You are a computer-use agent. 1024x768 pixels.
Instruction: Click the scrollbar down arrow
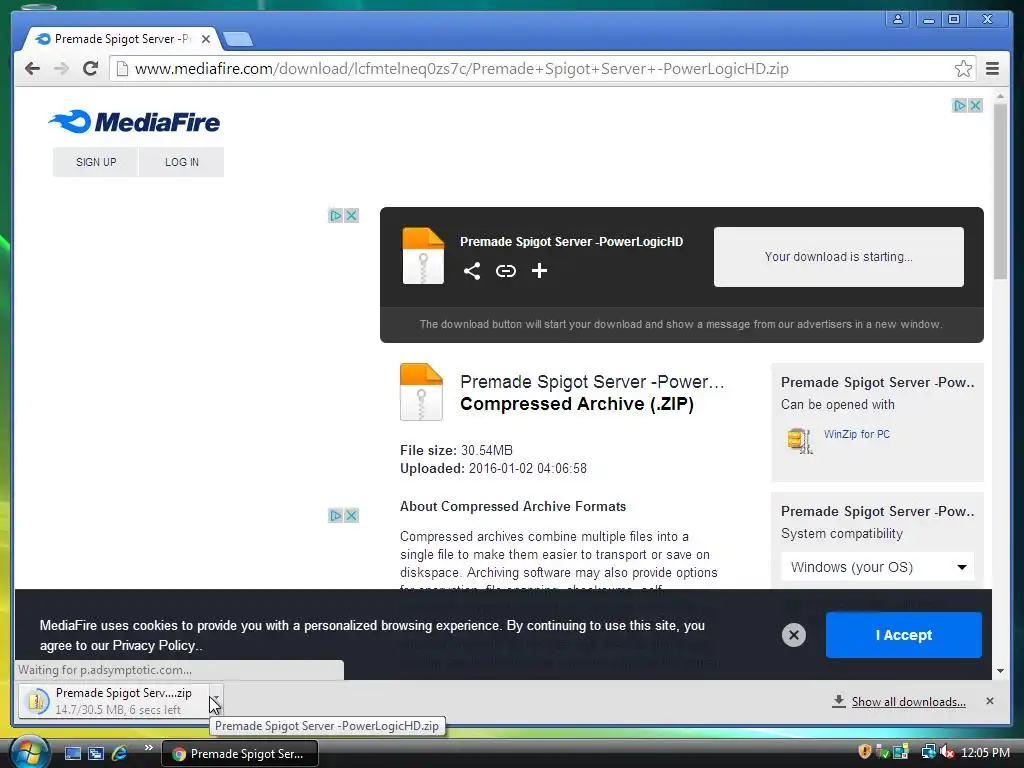click(x=1000, y=671)
